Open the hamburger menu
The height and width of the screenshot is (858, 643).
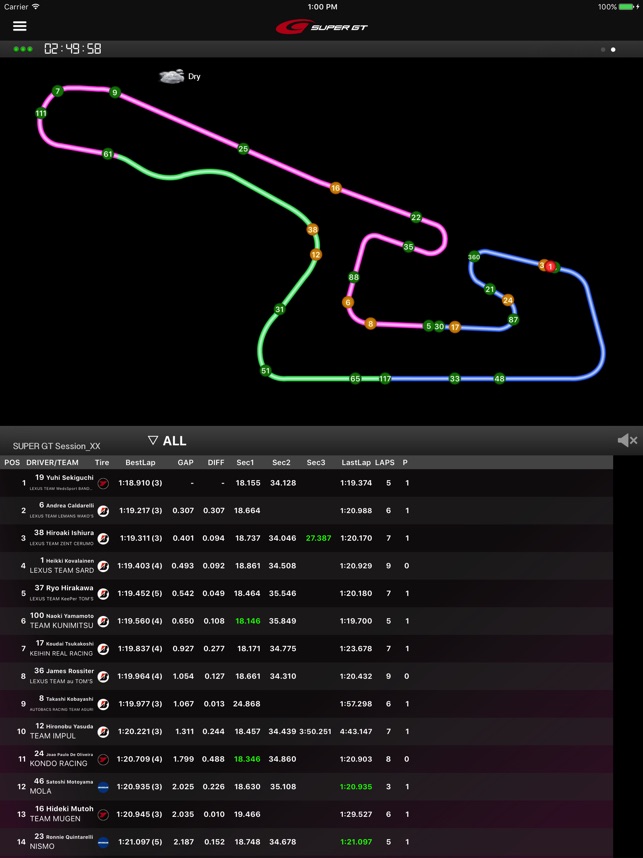click(x=20, y=26)
